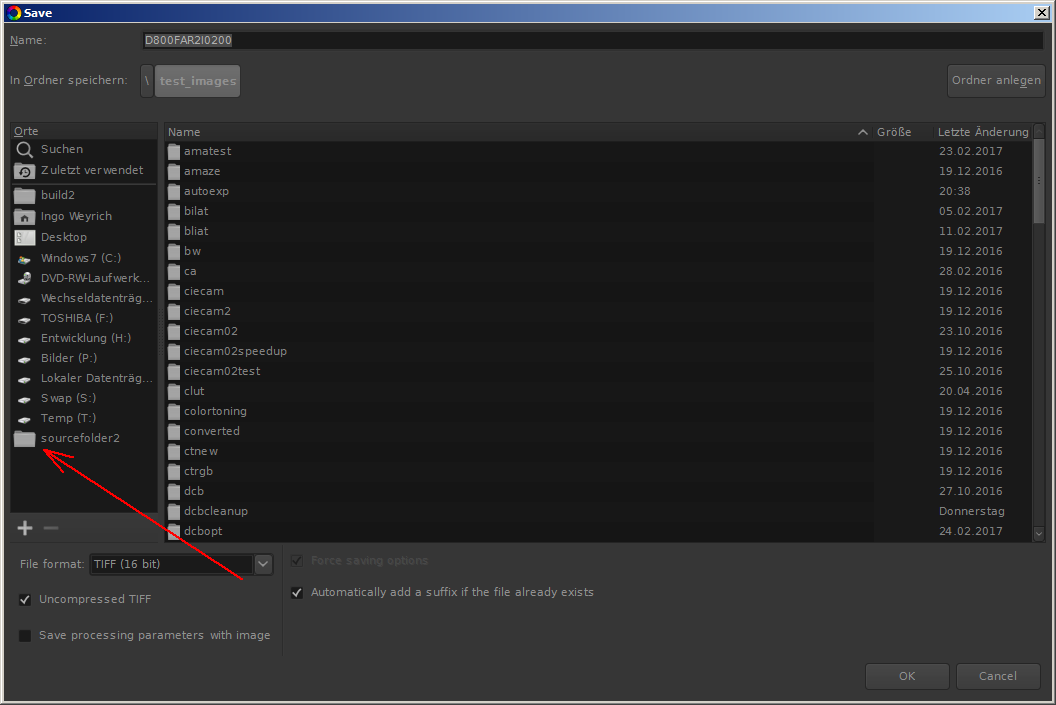
Task: Sort by Letzte Änderung column header
Action: 982,132
